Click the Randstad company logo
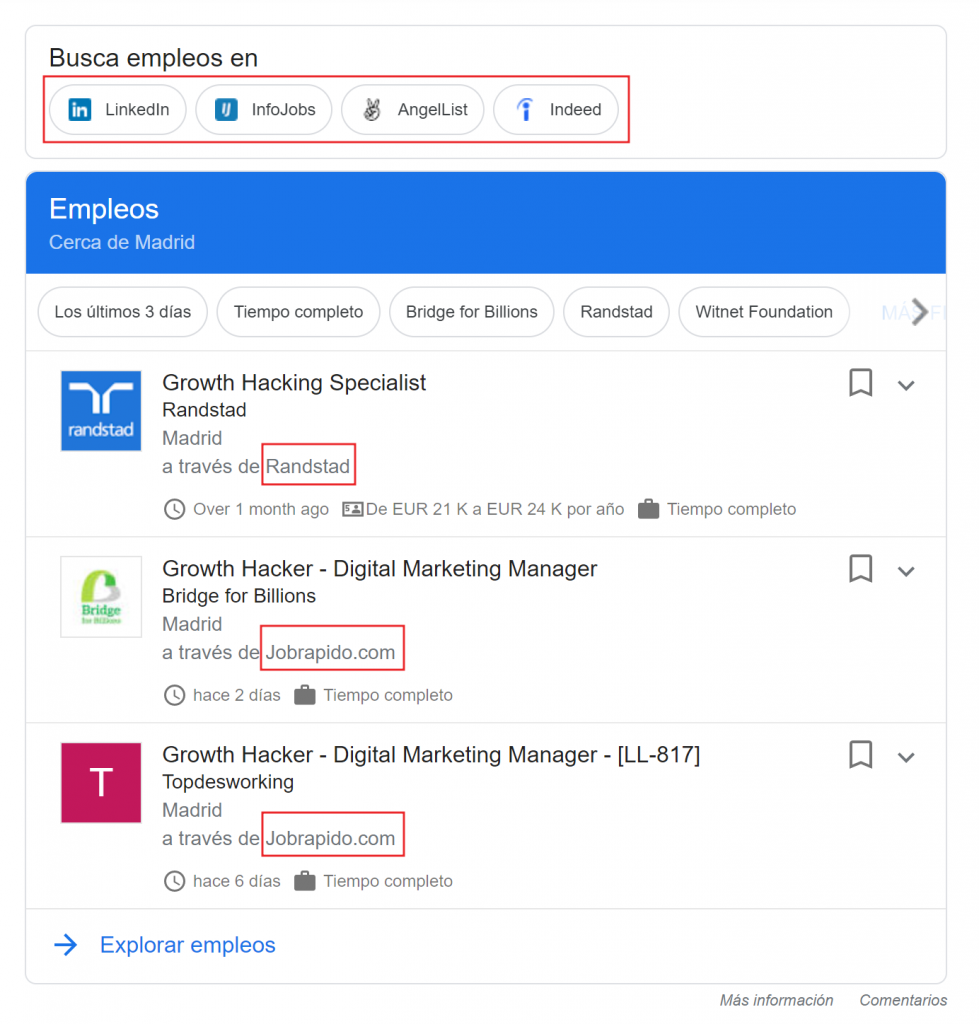The height and width of the screenshot is (1024, 979). click(x=101, y=411)
